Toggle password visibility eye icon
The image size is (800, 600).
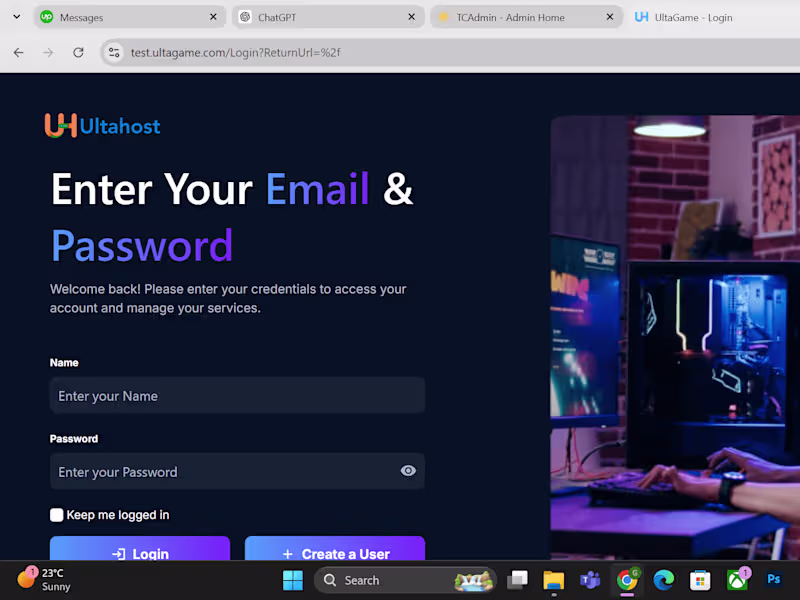[x=408, y=471]
